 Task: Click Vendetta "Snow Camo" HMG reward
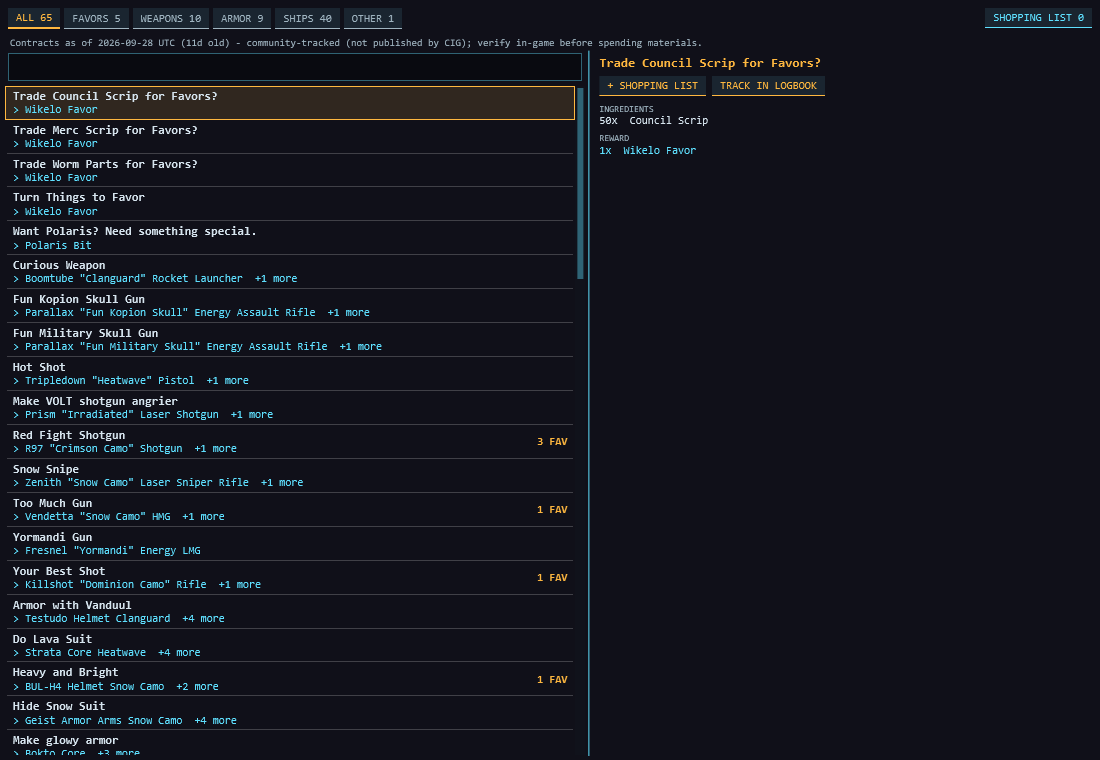pyautogui.click(x=98, y=516)
